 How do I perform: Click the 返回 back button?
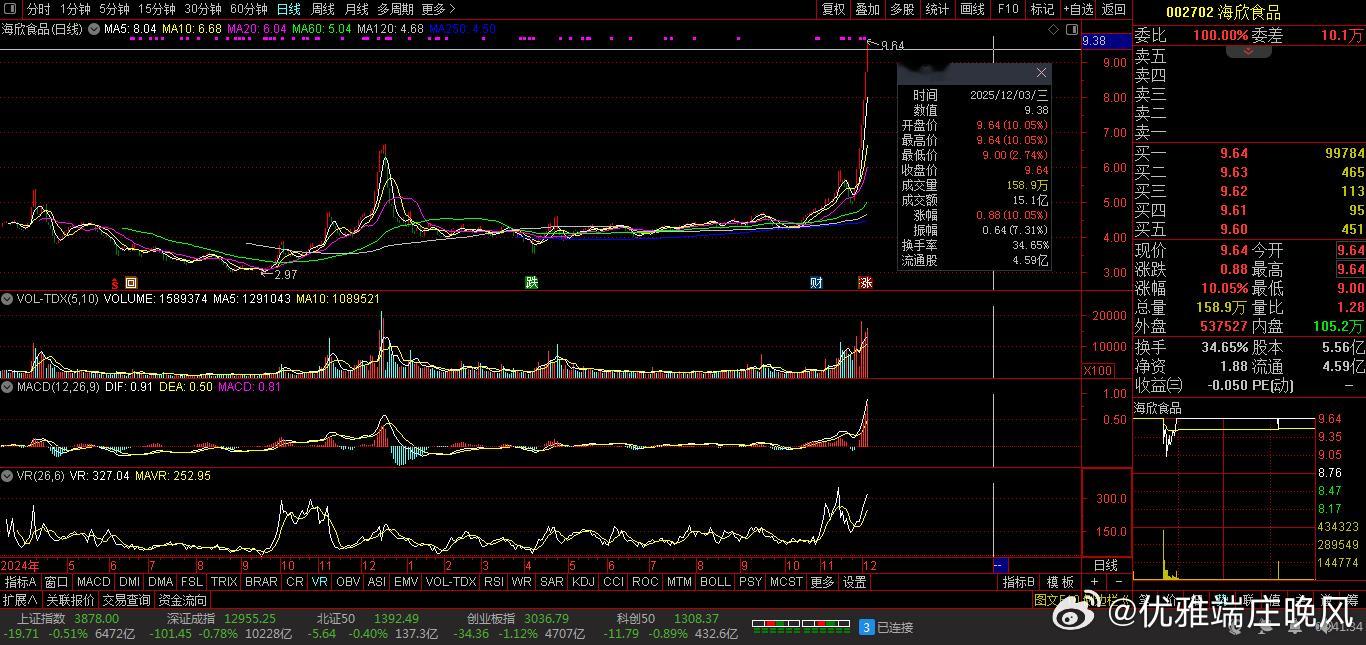click(1113, 9)
